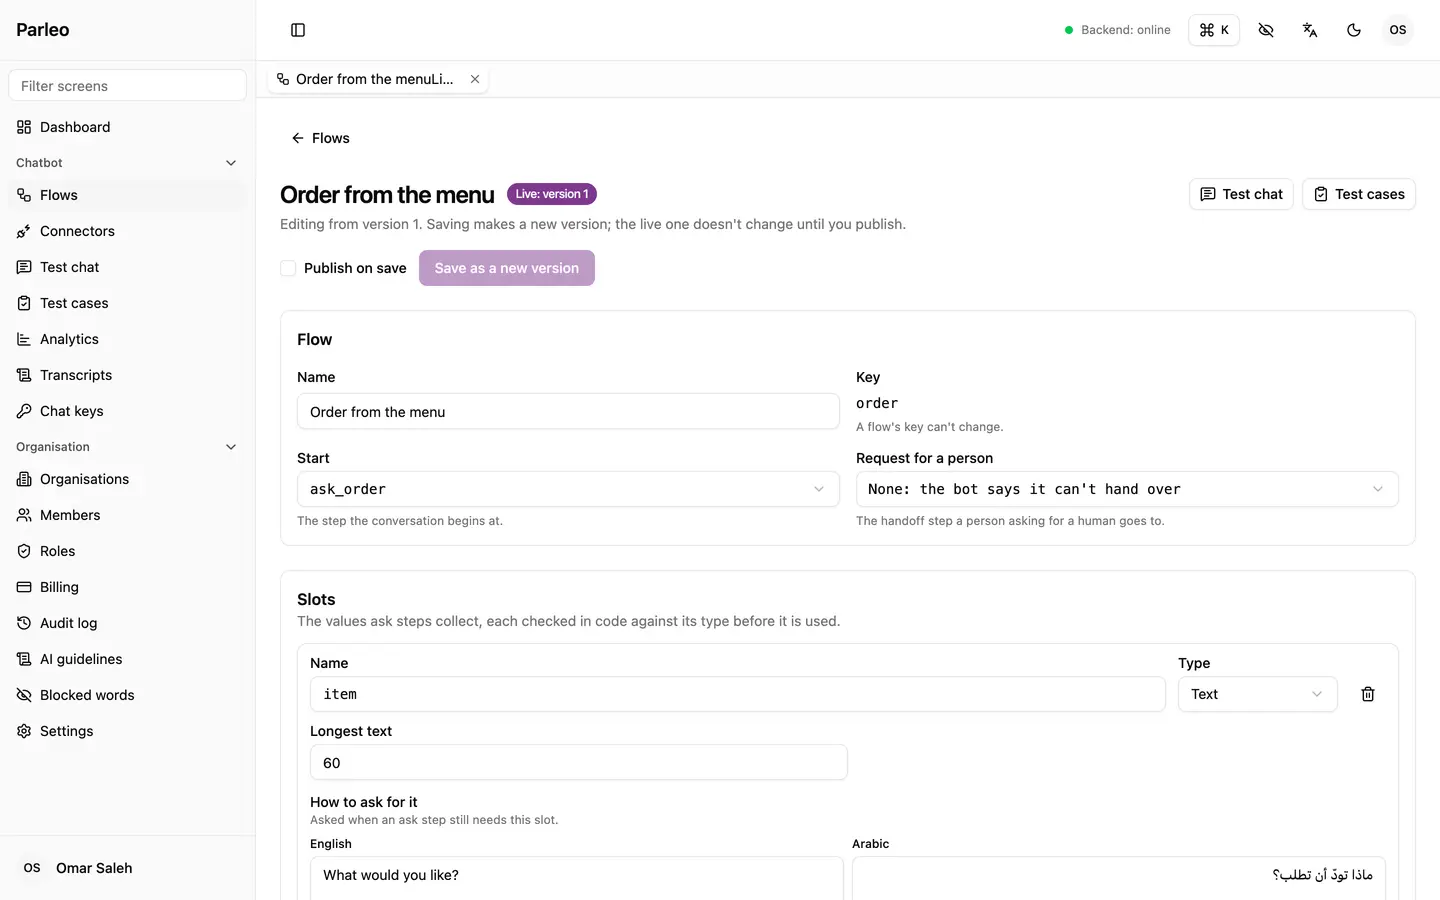Close the Order from the menu tab
The height and width of the screenshot is (900, 1440).
pos(475,79)
